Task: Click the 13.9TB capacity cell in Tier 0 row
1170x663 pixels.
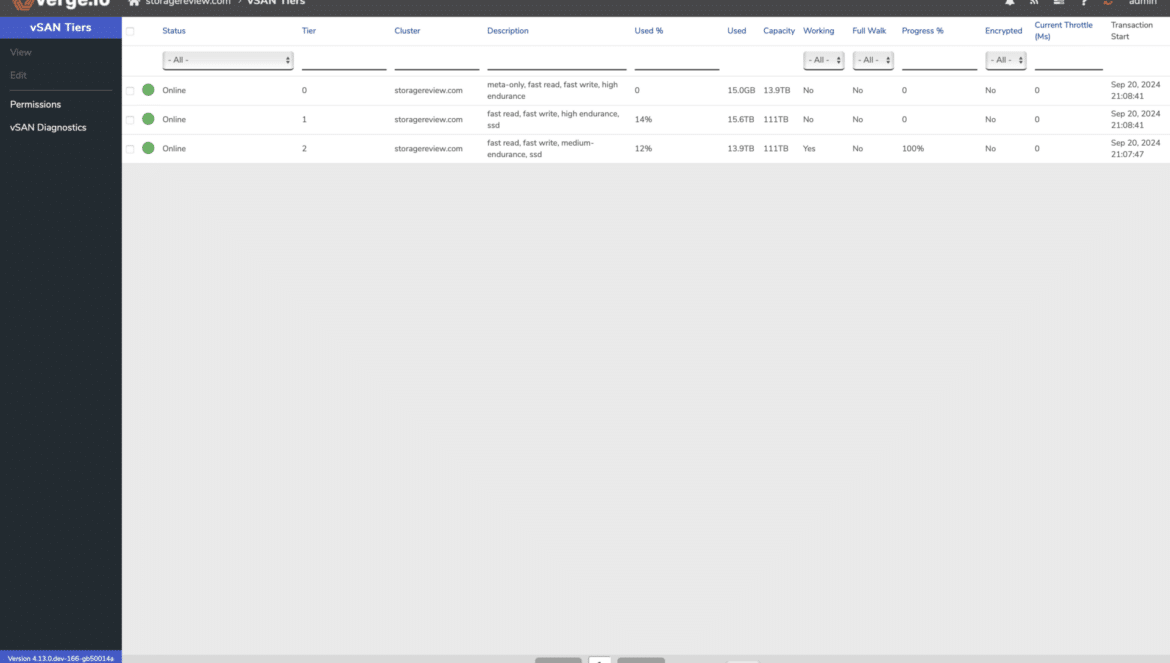Action: [x=777, y=90]
